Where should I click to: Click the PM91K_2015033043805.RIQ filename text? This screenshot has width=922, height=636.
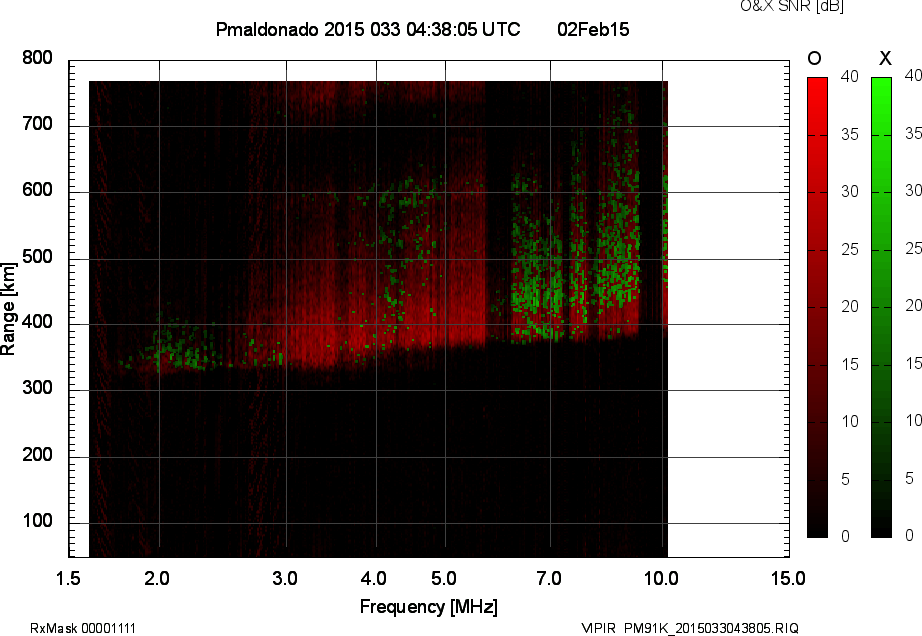tap(711, 628)
